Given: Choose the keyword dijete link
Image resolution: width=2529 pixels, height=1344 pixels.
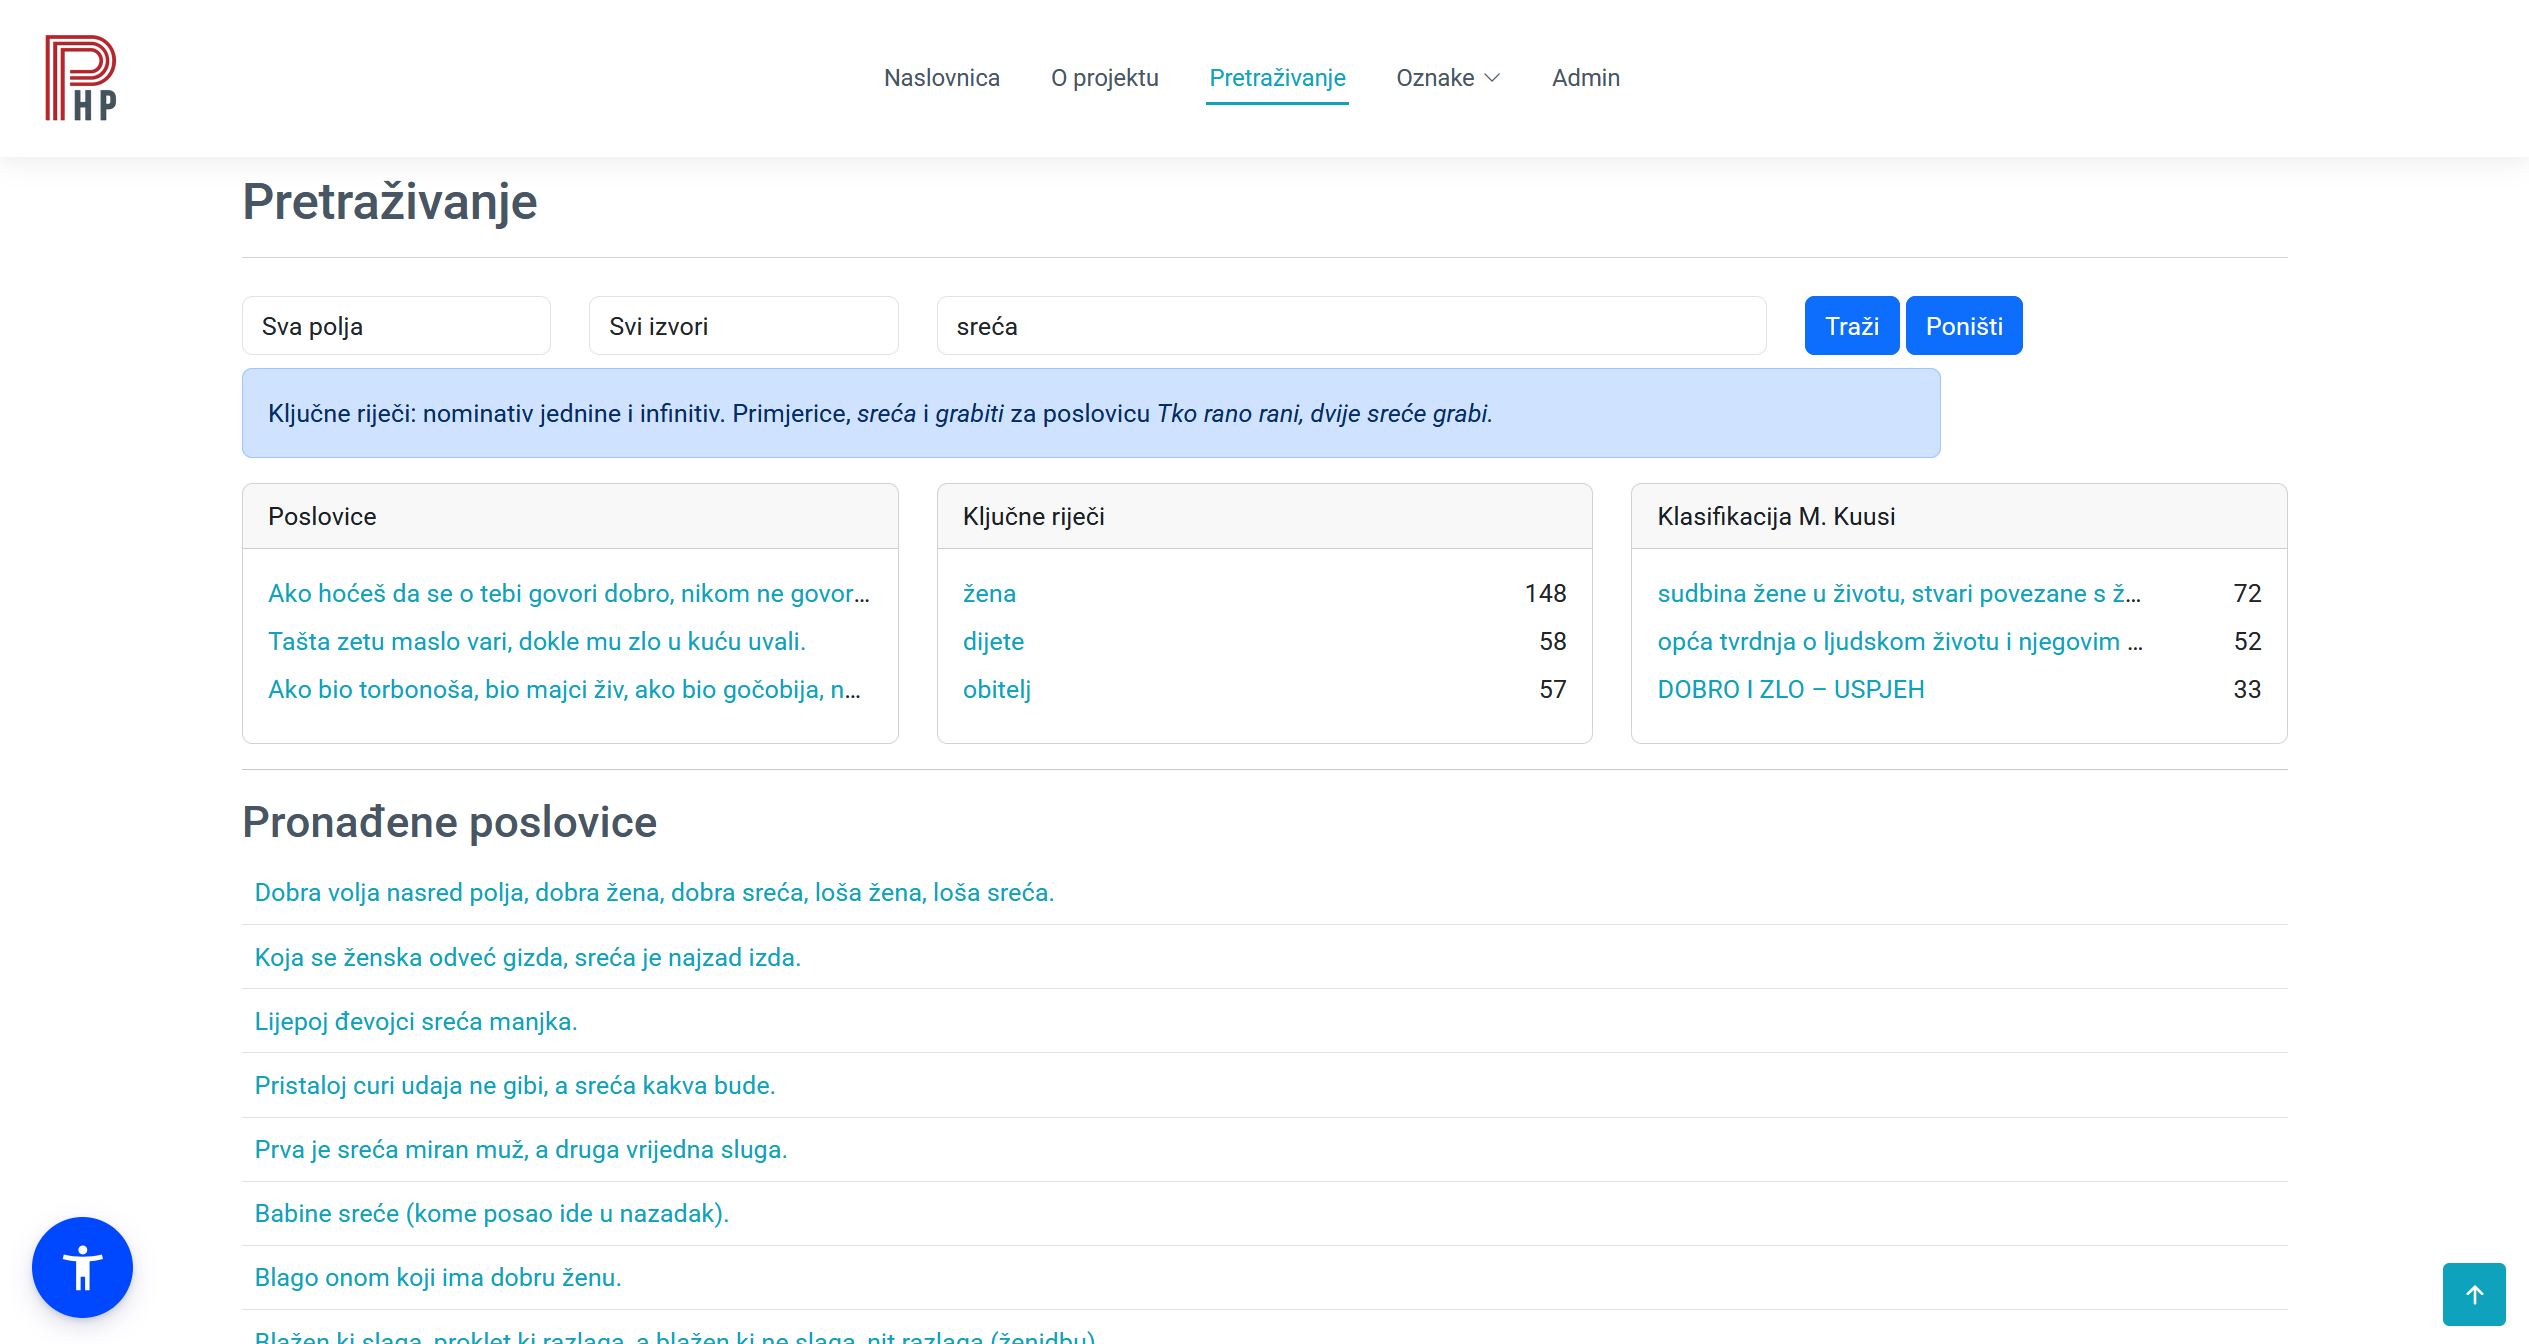Looking at the screenshot, I should coord(993,642).
